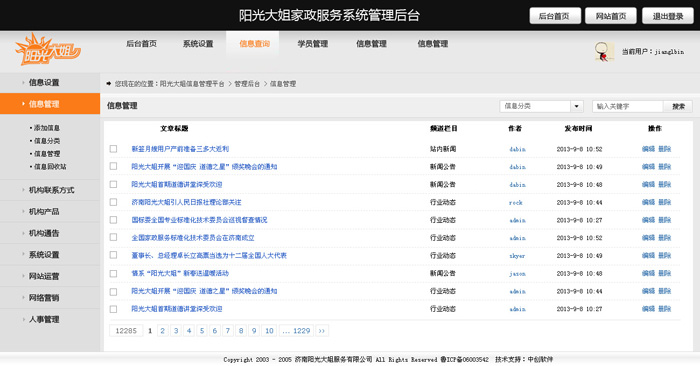Click the current user avatar image
Screen dimensions: 700x366
(x=604, y=52)
